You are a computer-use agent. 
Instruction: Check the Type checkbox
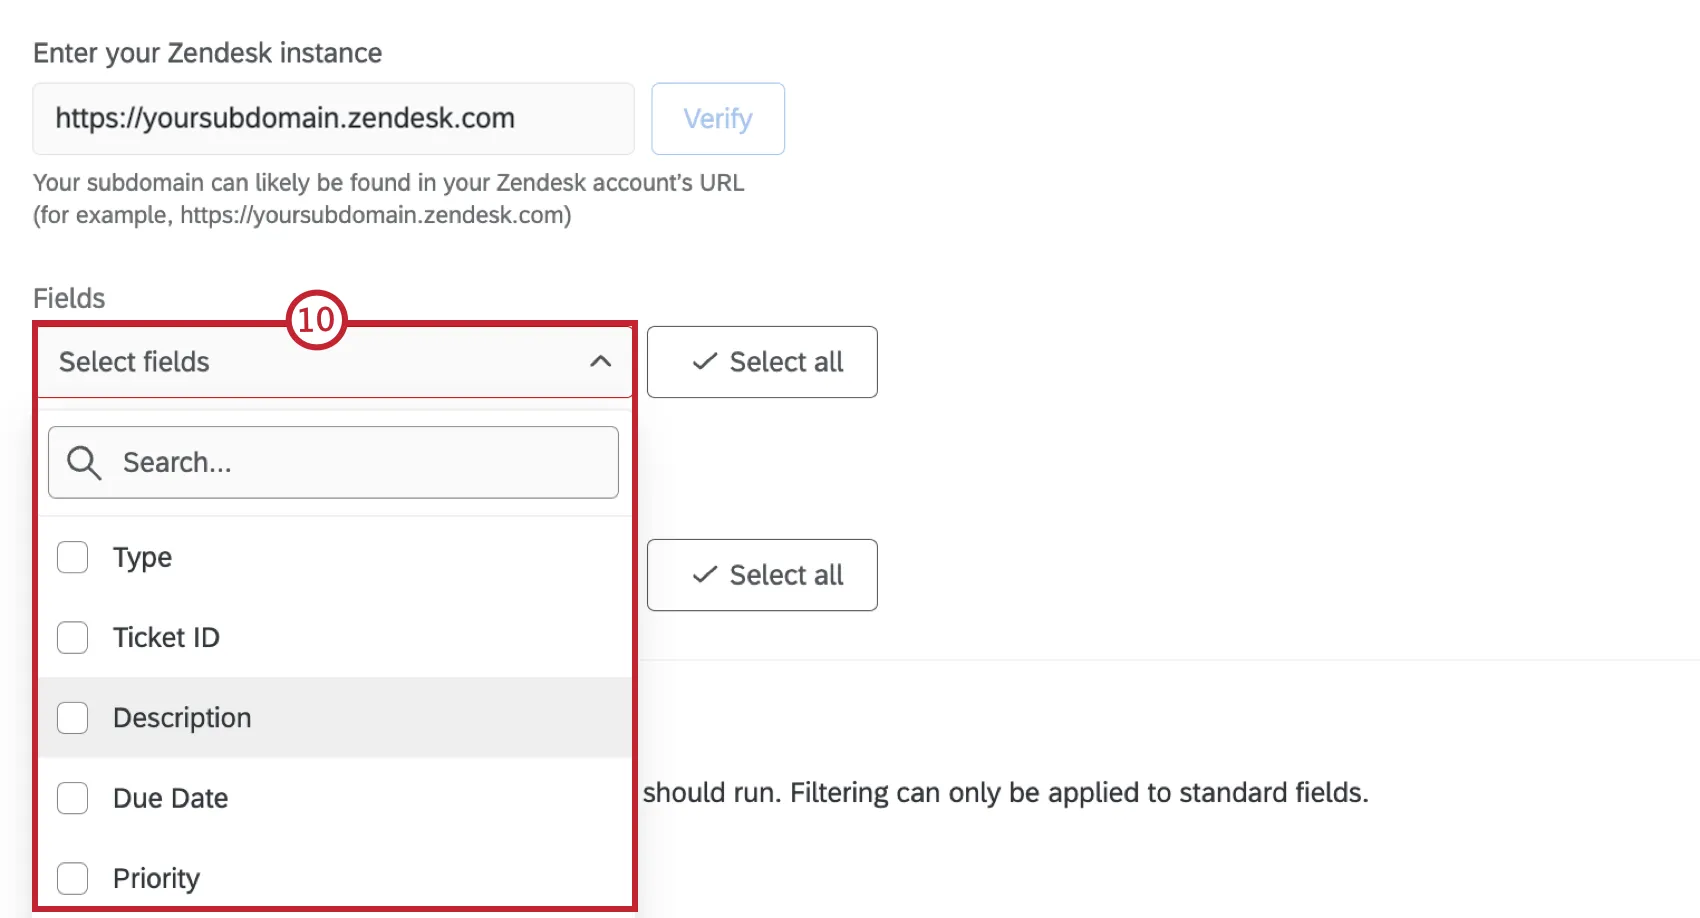(72, 557)
